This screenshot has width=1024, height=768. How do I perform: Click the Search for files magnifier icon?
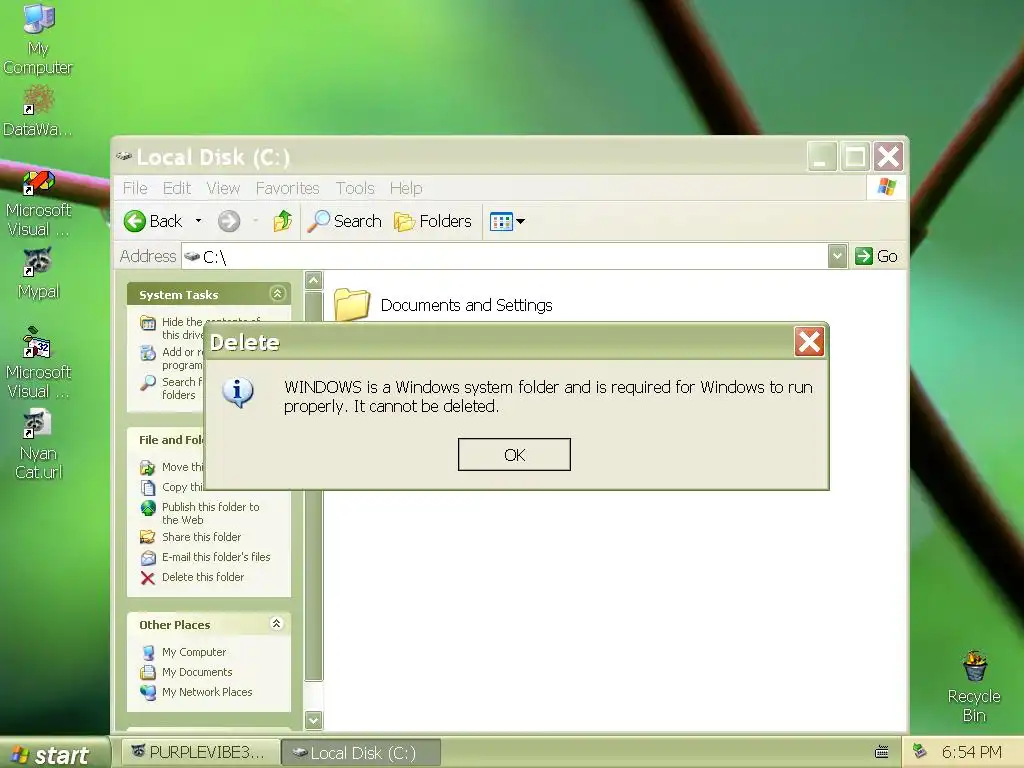(x=148, y=383)
